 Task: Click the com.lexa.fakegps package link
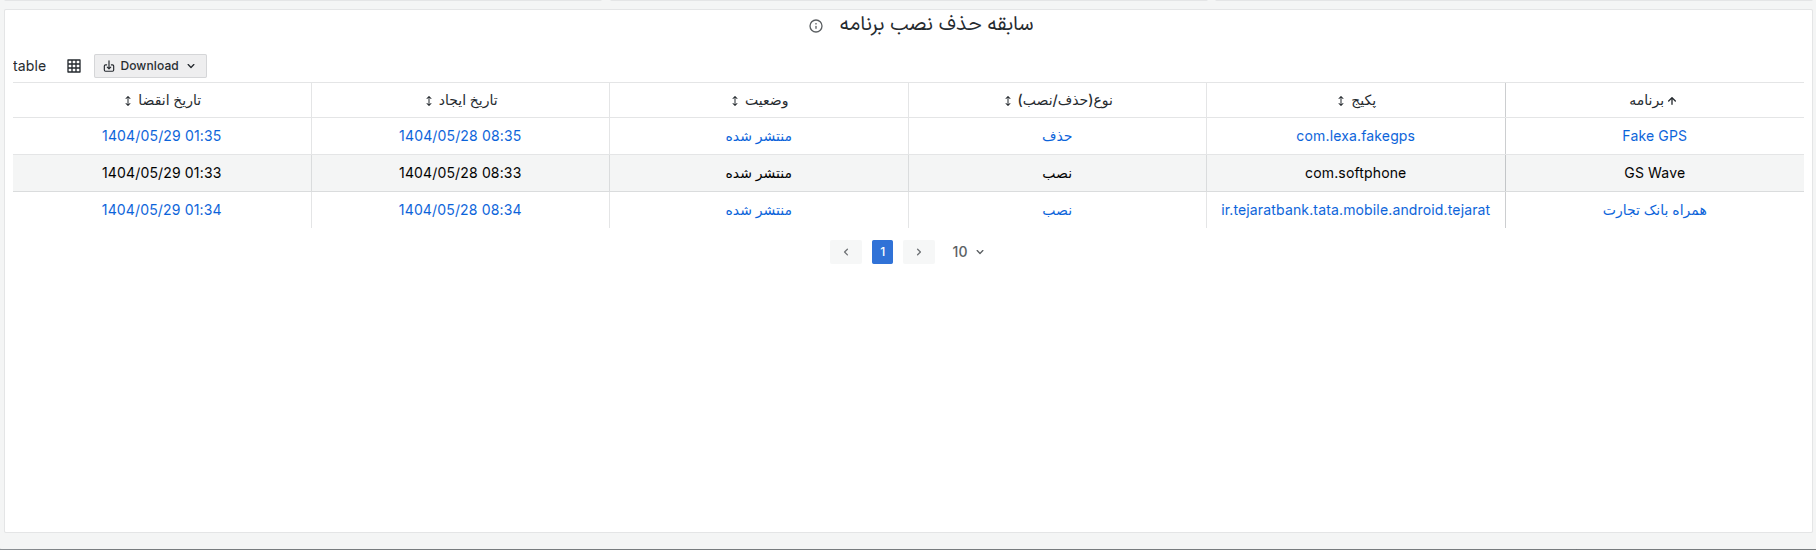click(x=1355, y=136)
